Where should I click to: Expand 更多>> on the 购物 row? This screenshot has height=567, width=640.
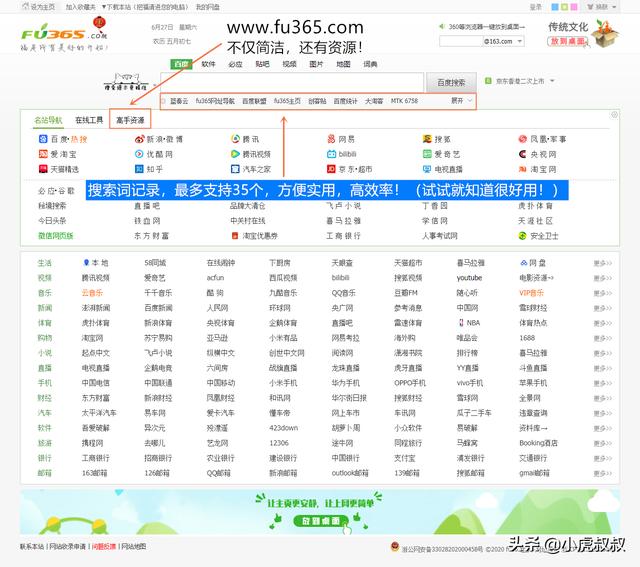tap(603, 338)
